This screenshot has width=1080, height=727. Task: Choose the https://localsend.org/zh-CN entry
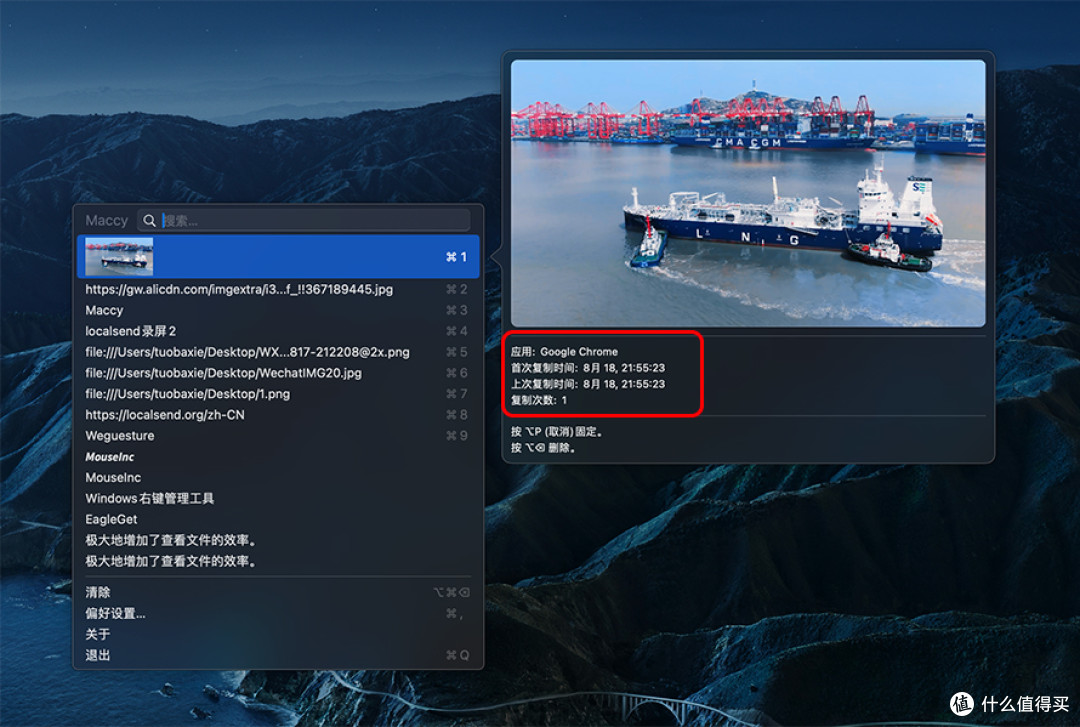[x=278, y=415]
